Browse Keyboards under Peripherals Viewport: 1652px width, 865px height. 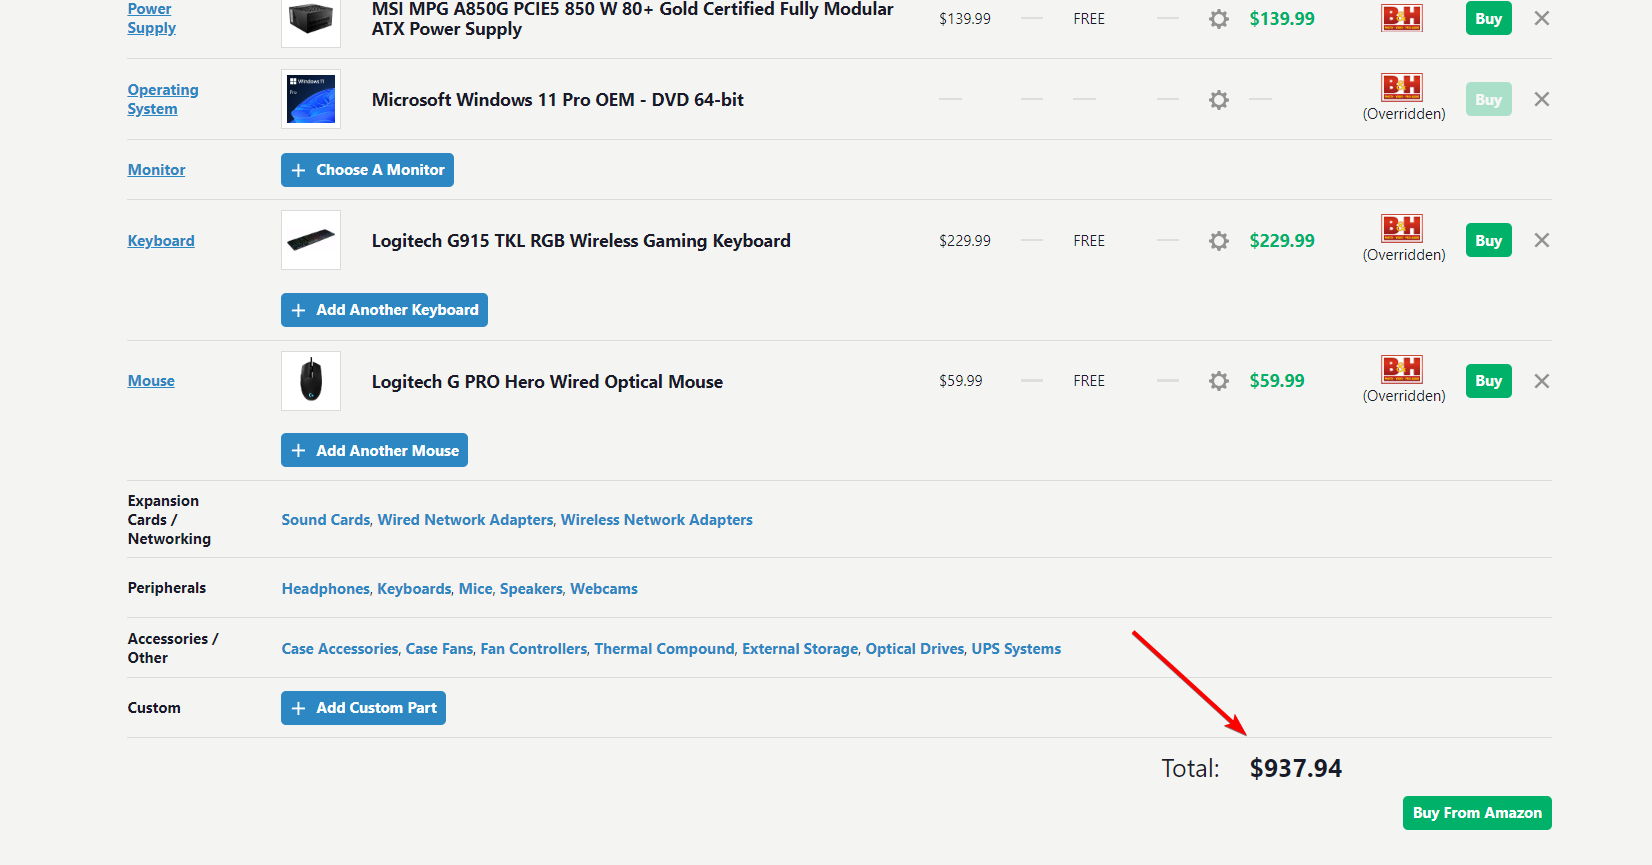pyautogui.click(x=414, y=589)
